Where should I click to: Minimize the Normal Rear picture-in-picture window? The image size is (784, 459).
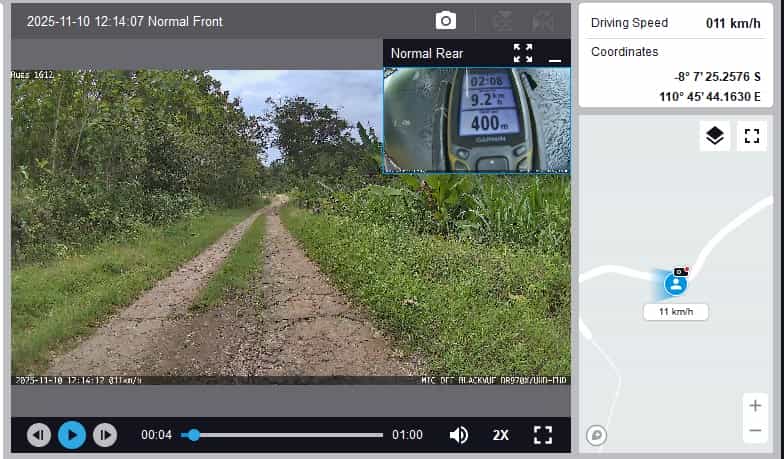coord(554,56)
